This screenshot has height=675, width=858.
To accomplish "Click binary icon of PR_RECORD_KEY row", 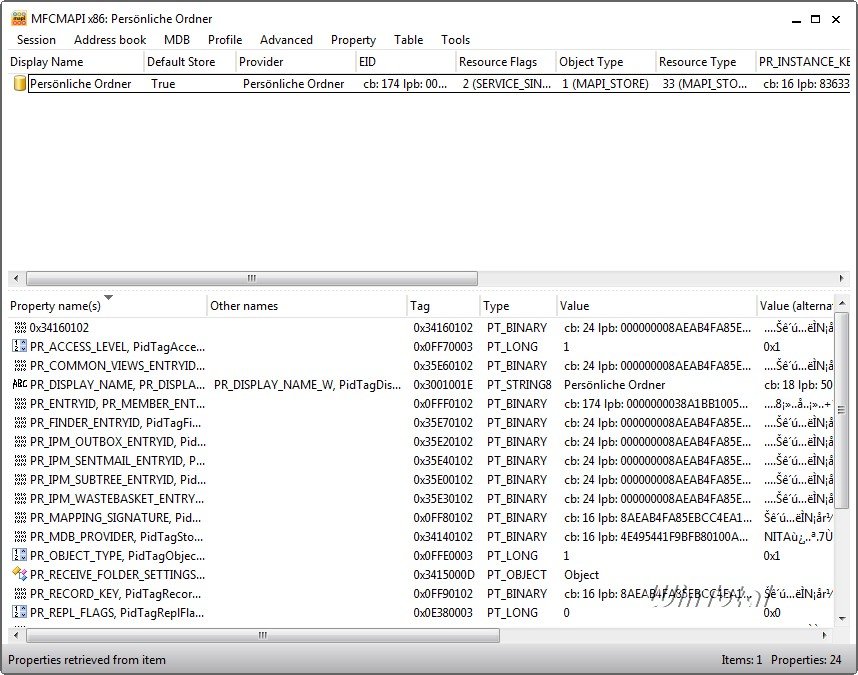I will [x=20, y=593].
